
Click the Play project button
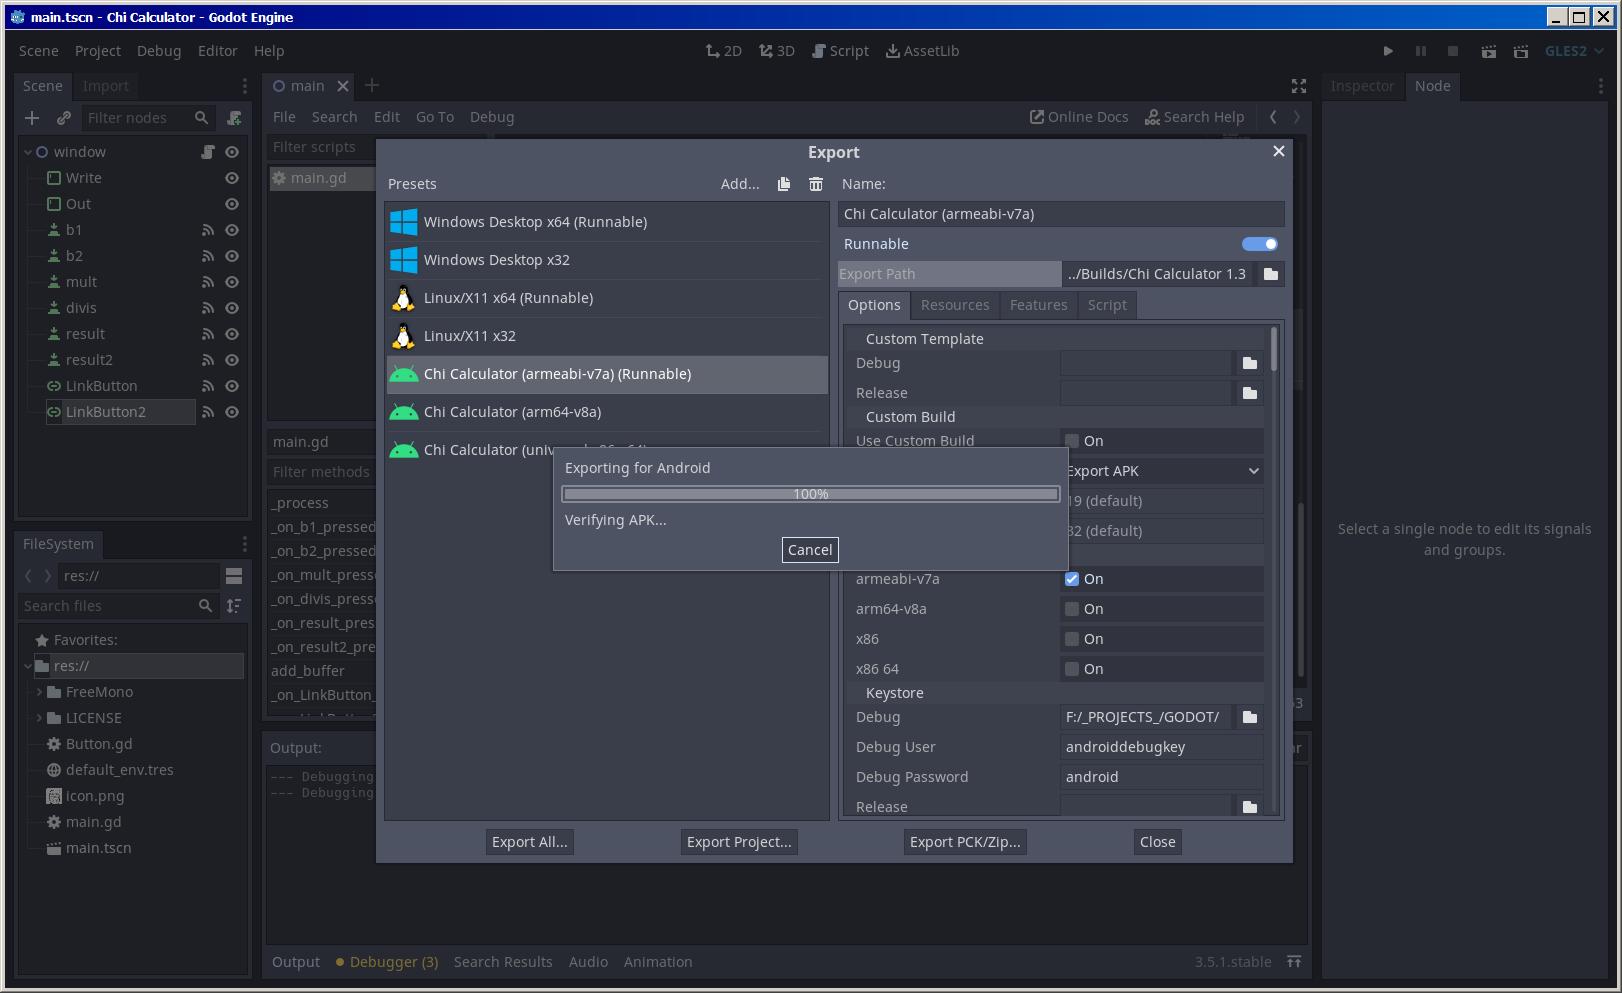click(1388, 51)
